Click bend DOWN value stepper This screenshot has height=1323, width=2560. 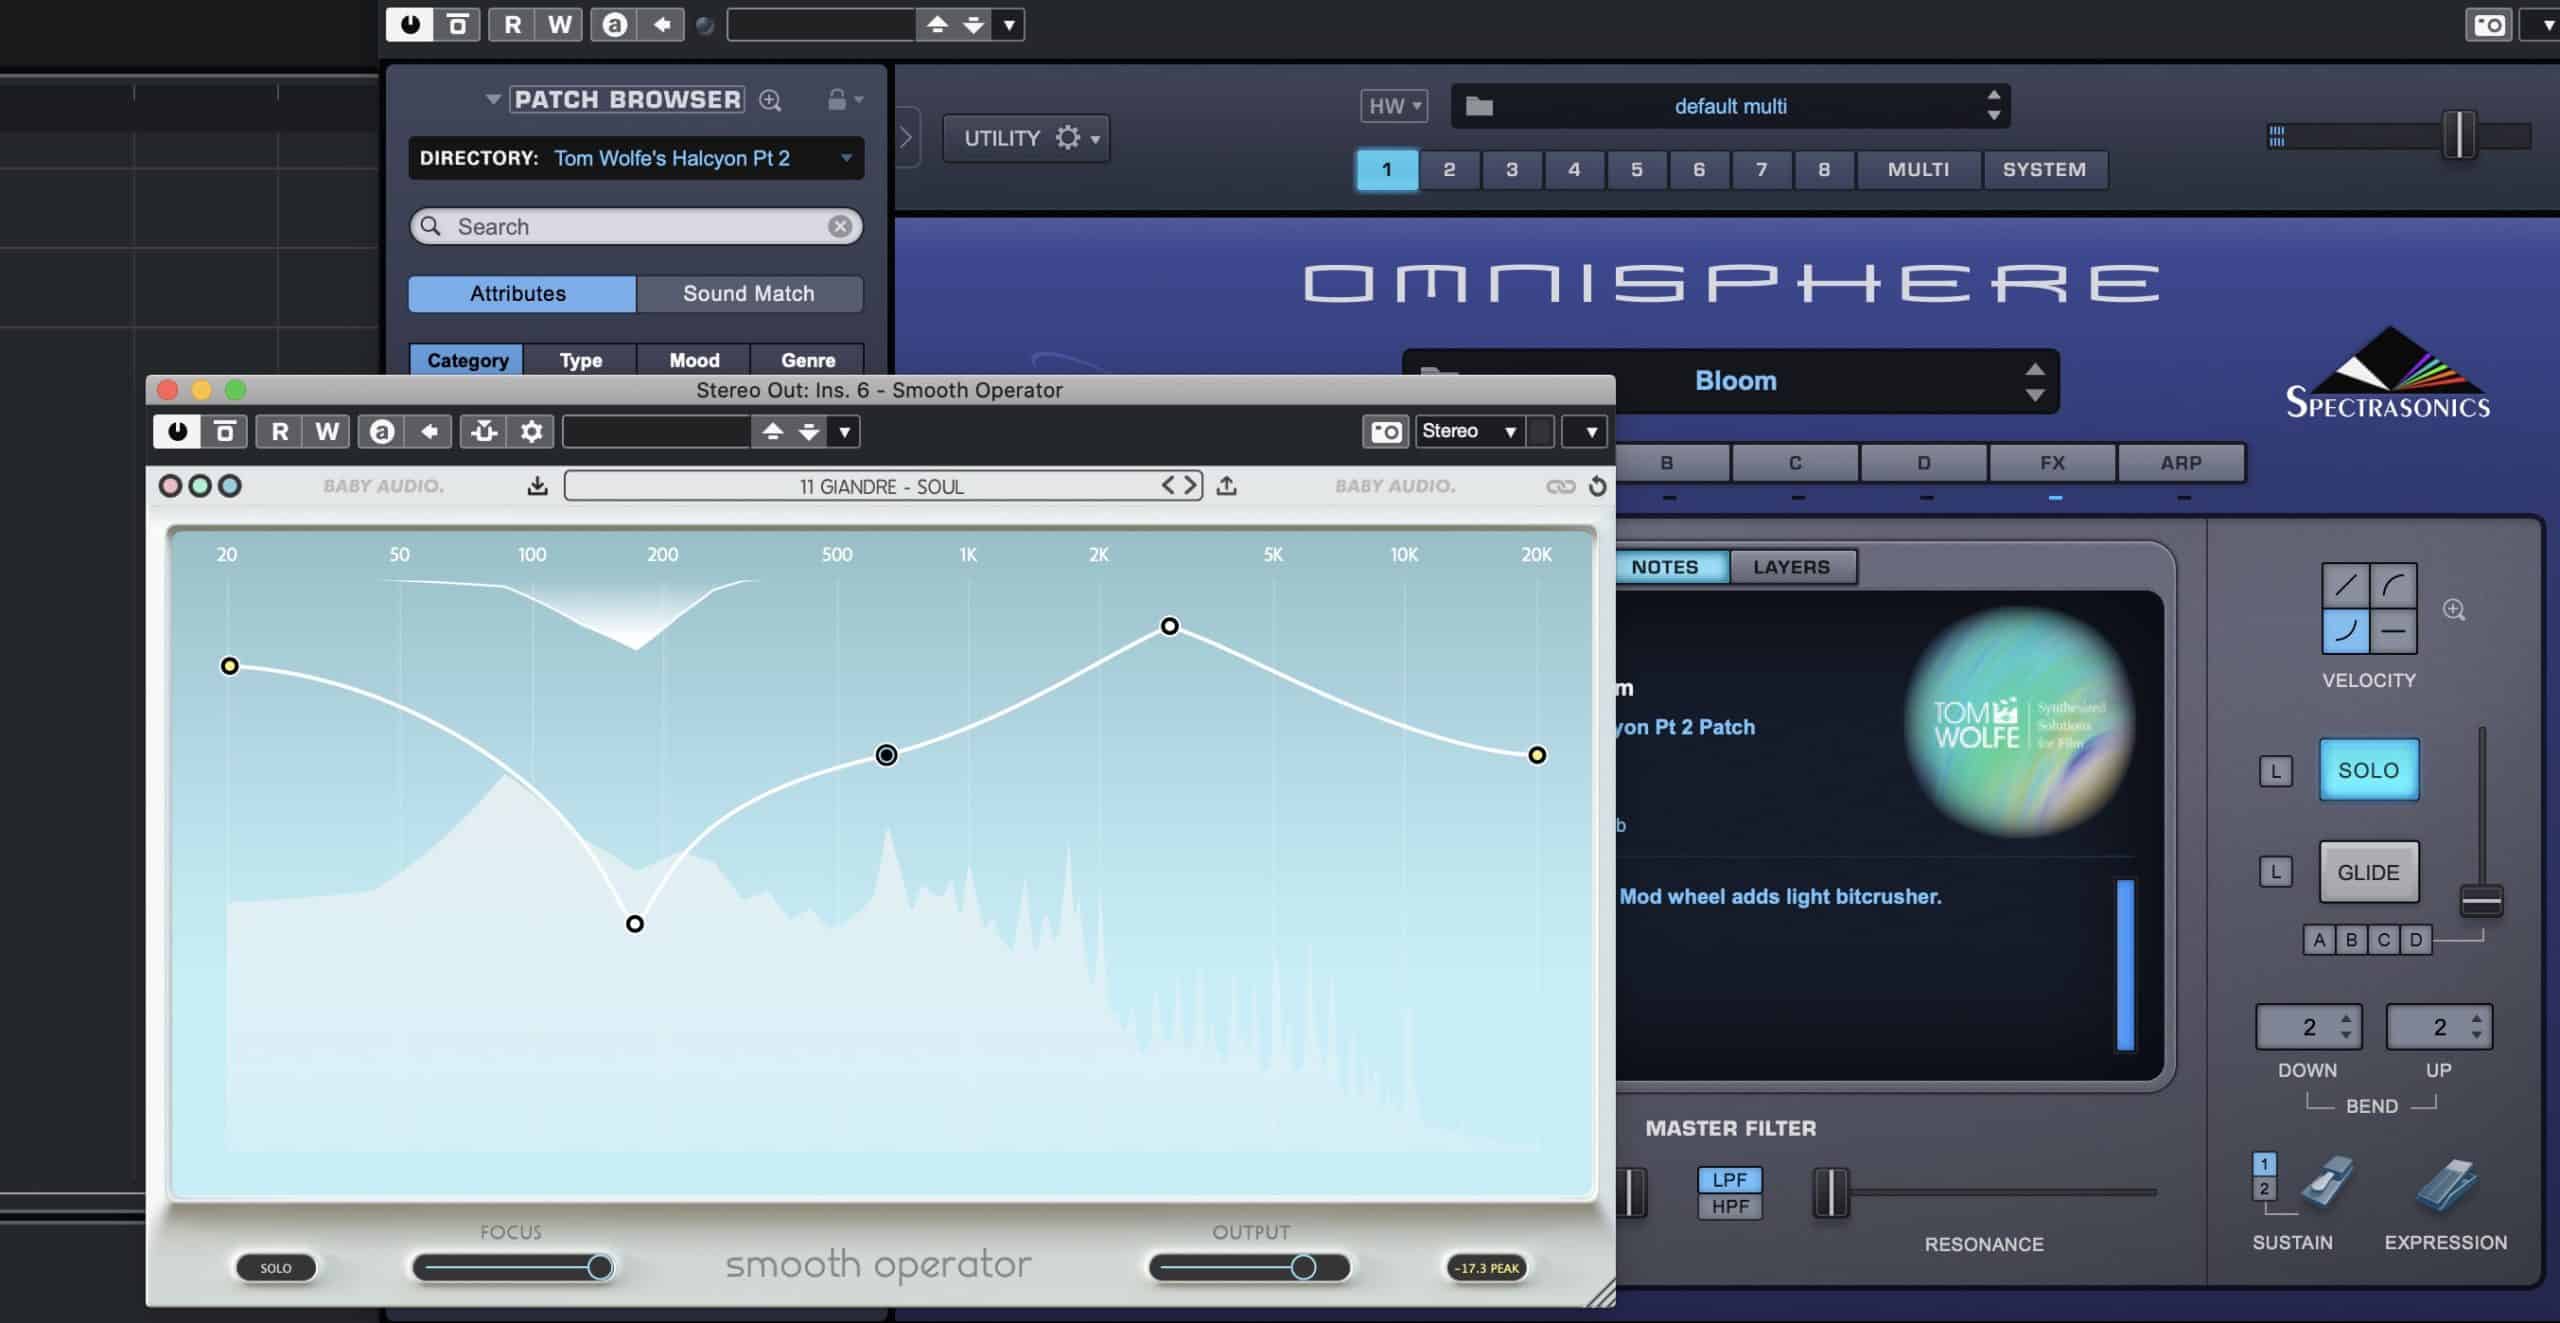point(2345,1027)
